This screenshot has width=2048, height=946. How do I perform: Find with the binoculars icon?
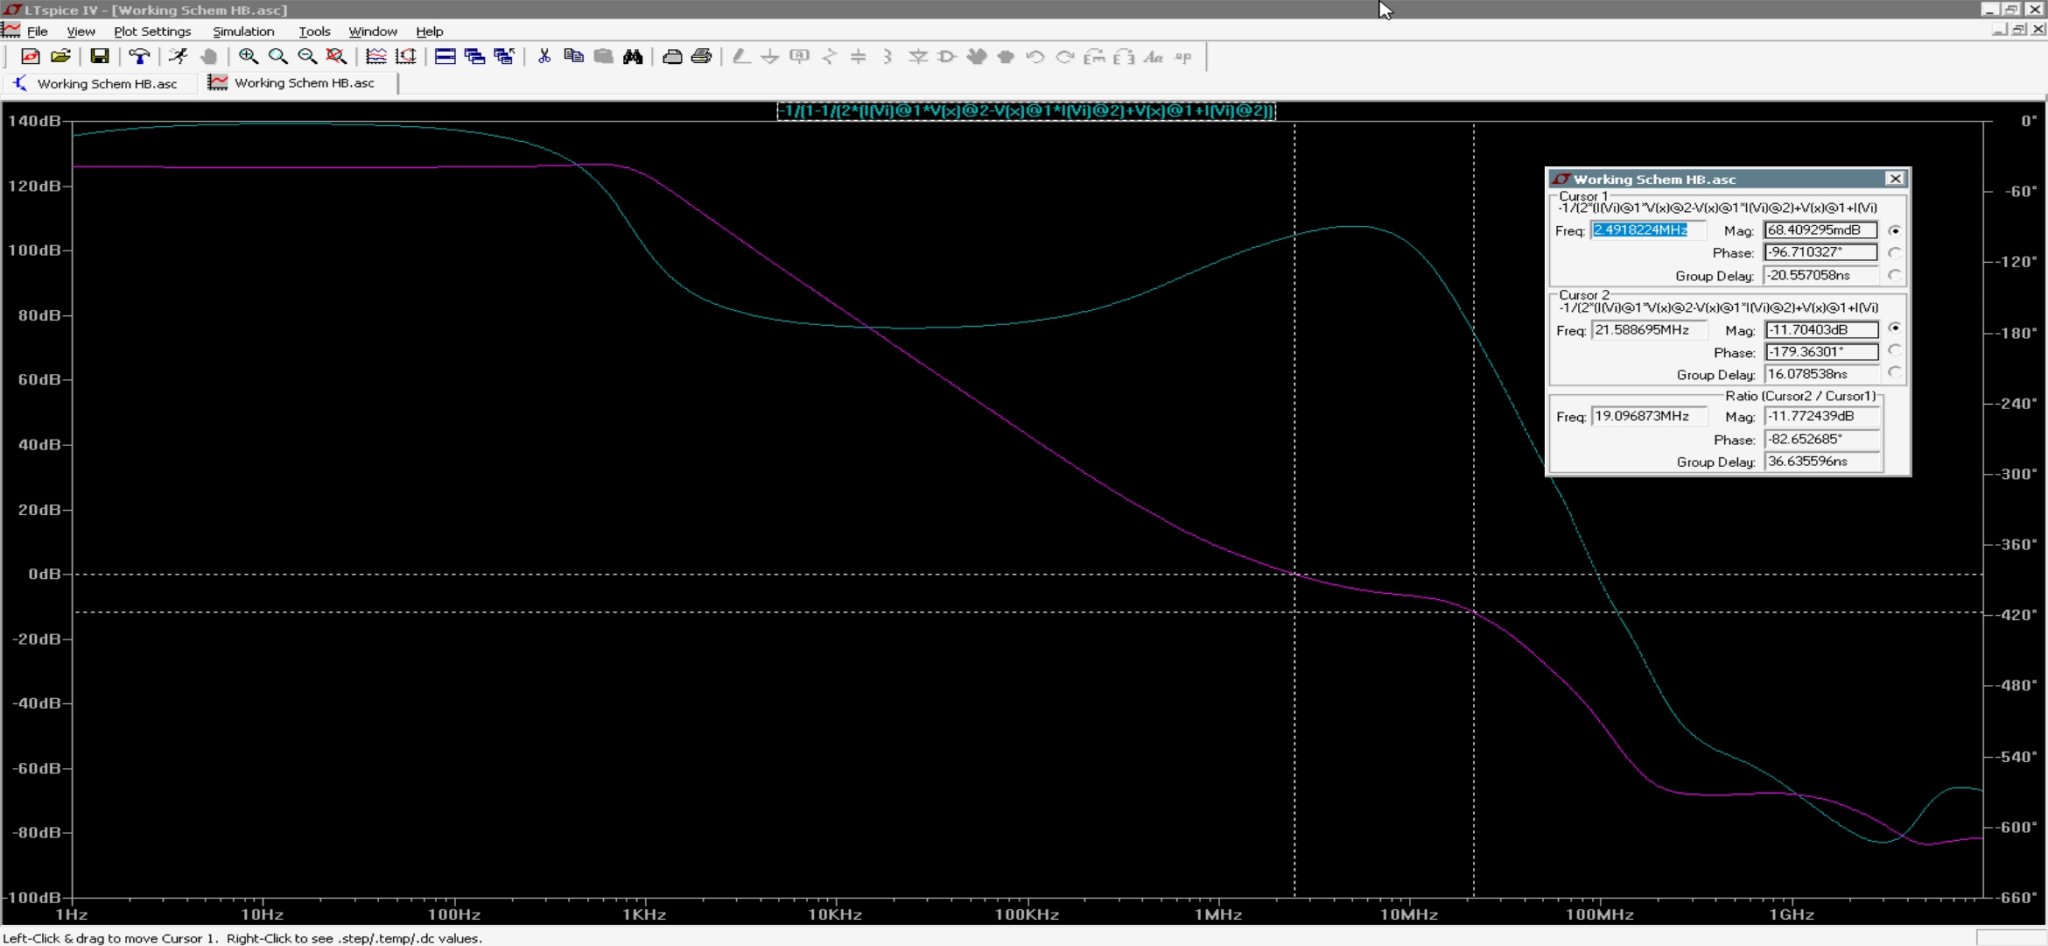tap(632, 57)
